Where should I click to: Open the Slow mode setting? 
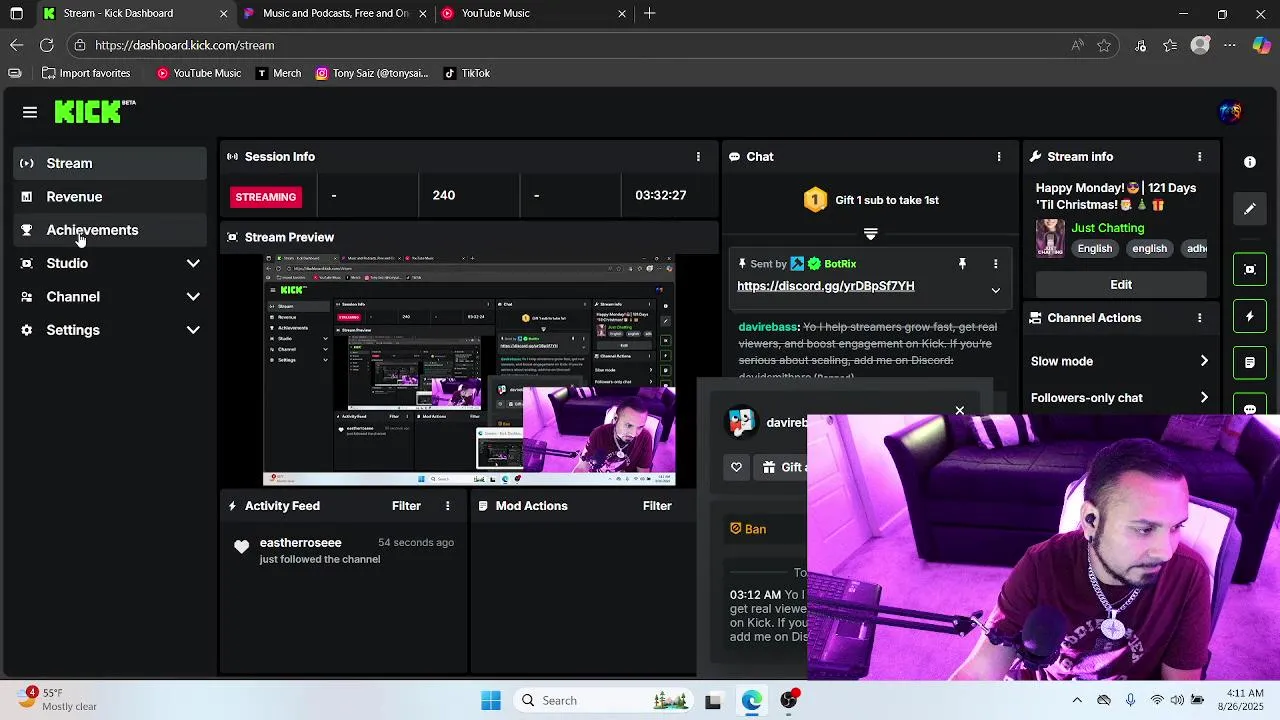[1120, 361]
